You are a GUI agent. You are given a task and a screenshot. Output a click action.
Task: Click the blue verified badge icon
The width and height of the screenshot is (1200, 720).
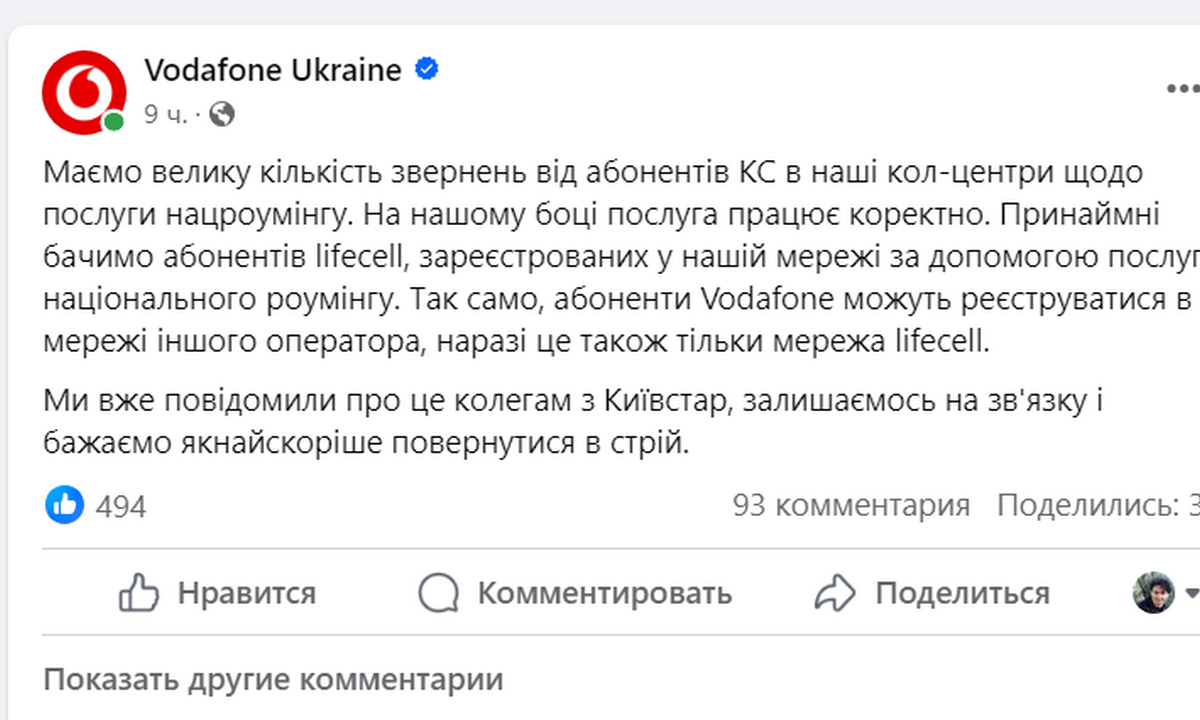click(x=426, y=70)
